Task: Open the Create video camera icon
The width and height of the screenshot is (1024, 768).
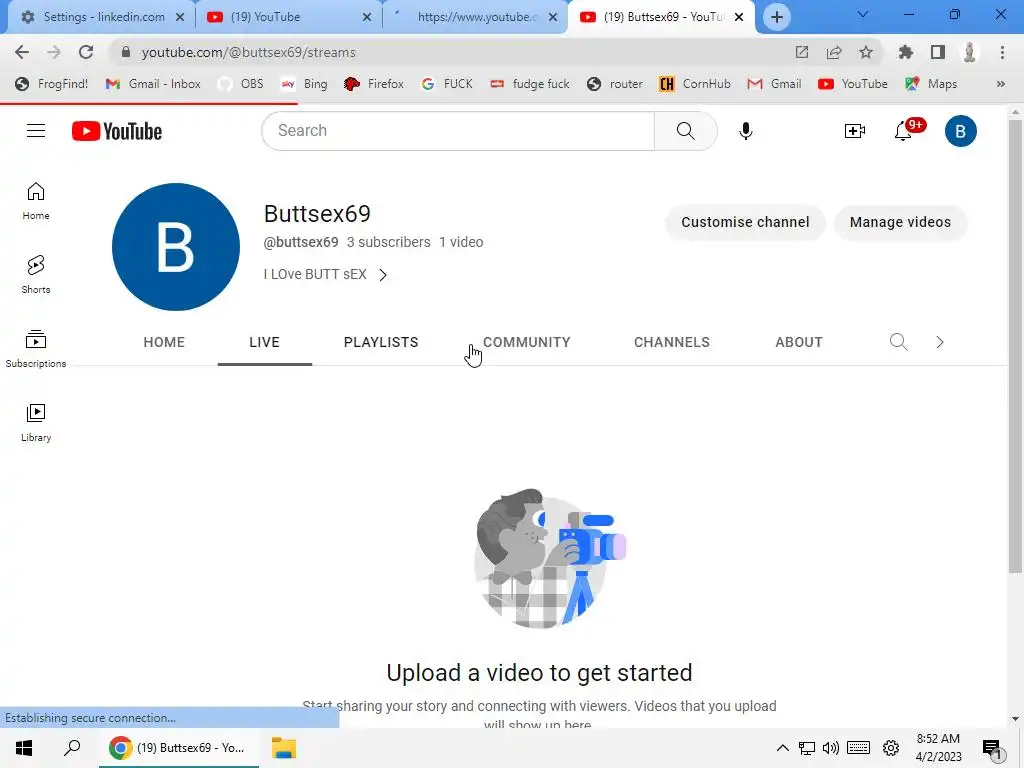Action: [854, 131]
